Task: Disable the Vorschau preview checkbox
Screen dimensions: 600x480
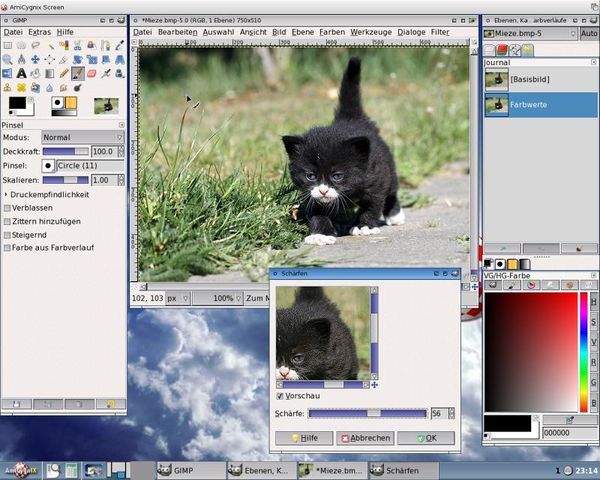Action: pos(281,396)
